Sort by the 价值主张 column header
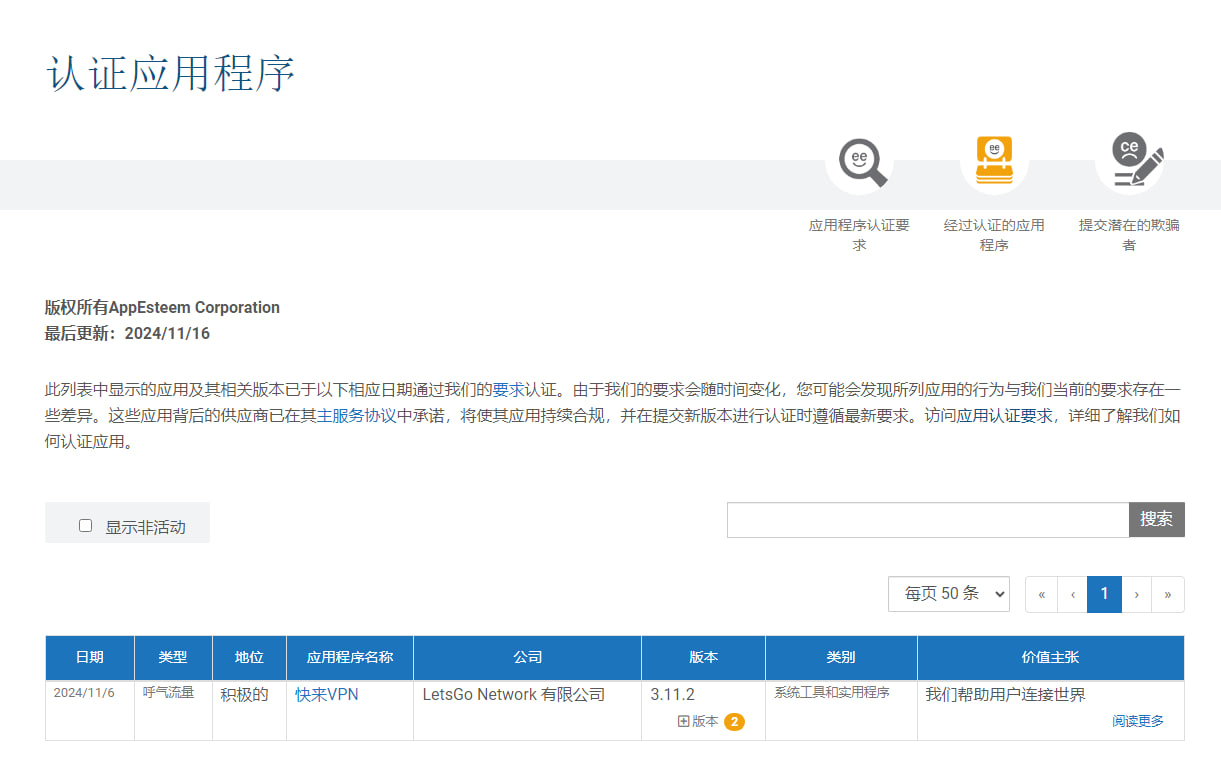This screenshot has width=1221, height=767. point(1051,658)
